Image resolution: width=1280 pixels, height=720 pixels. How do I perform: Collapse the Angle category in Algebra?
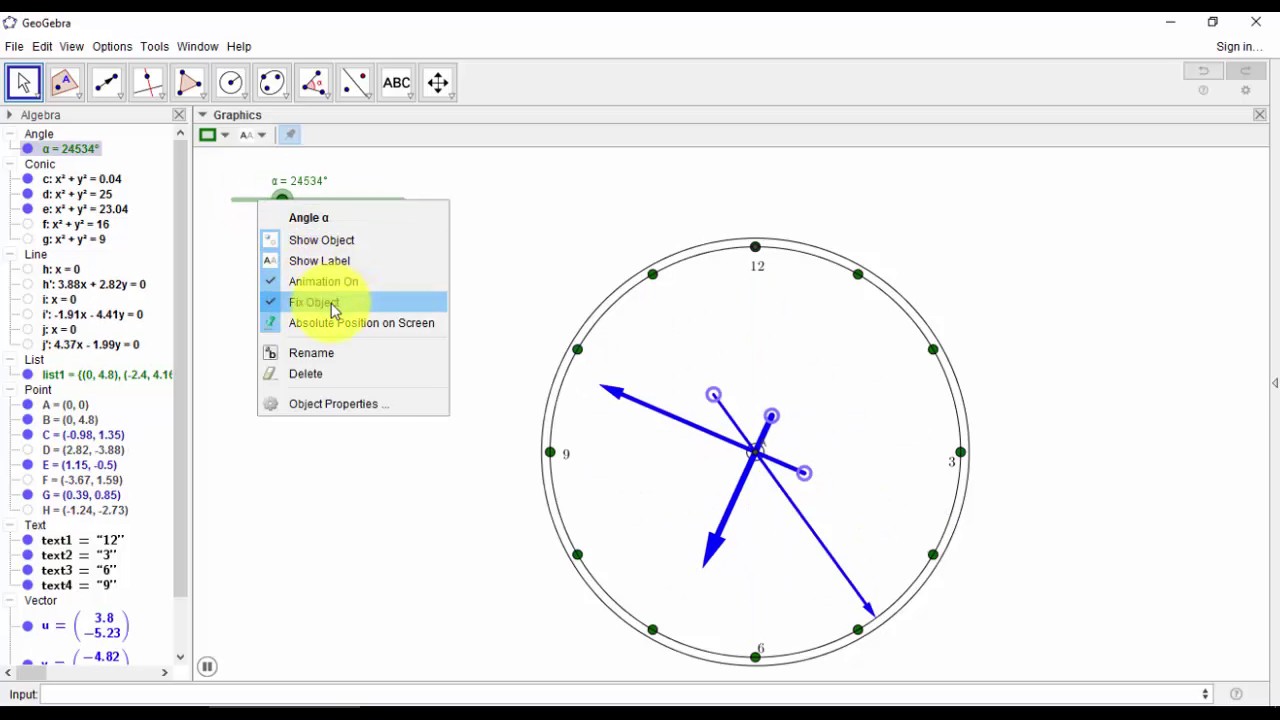11,134
